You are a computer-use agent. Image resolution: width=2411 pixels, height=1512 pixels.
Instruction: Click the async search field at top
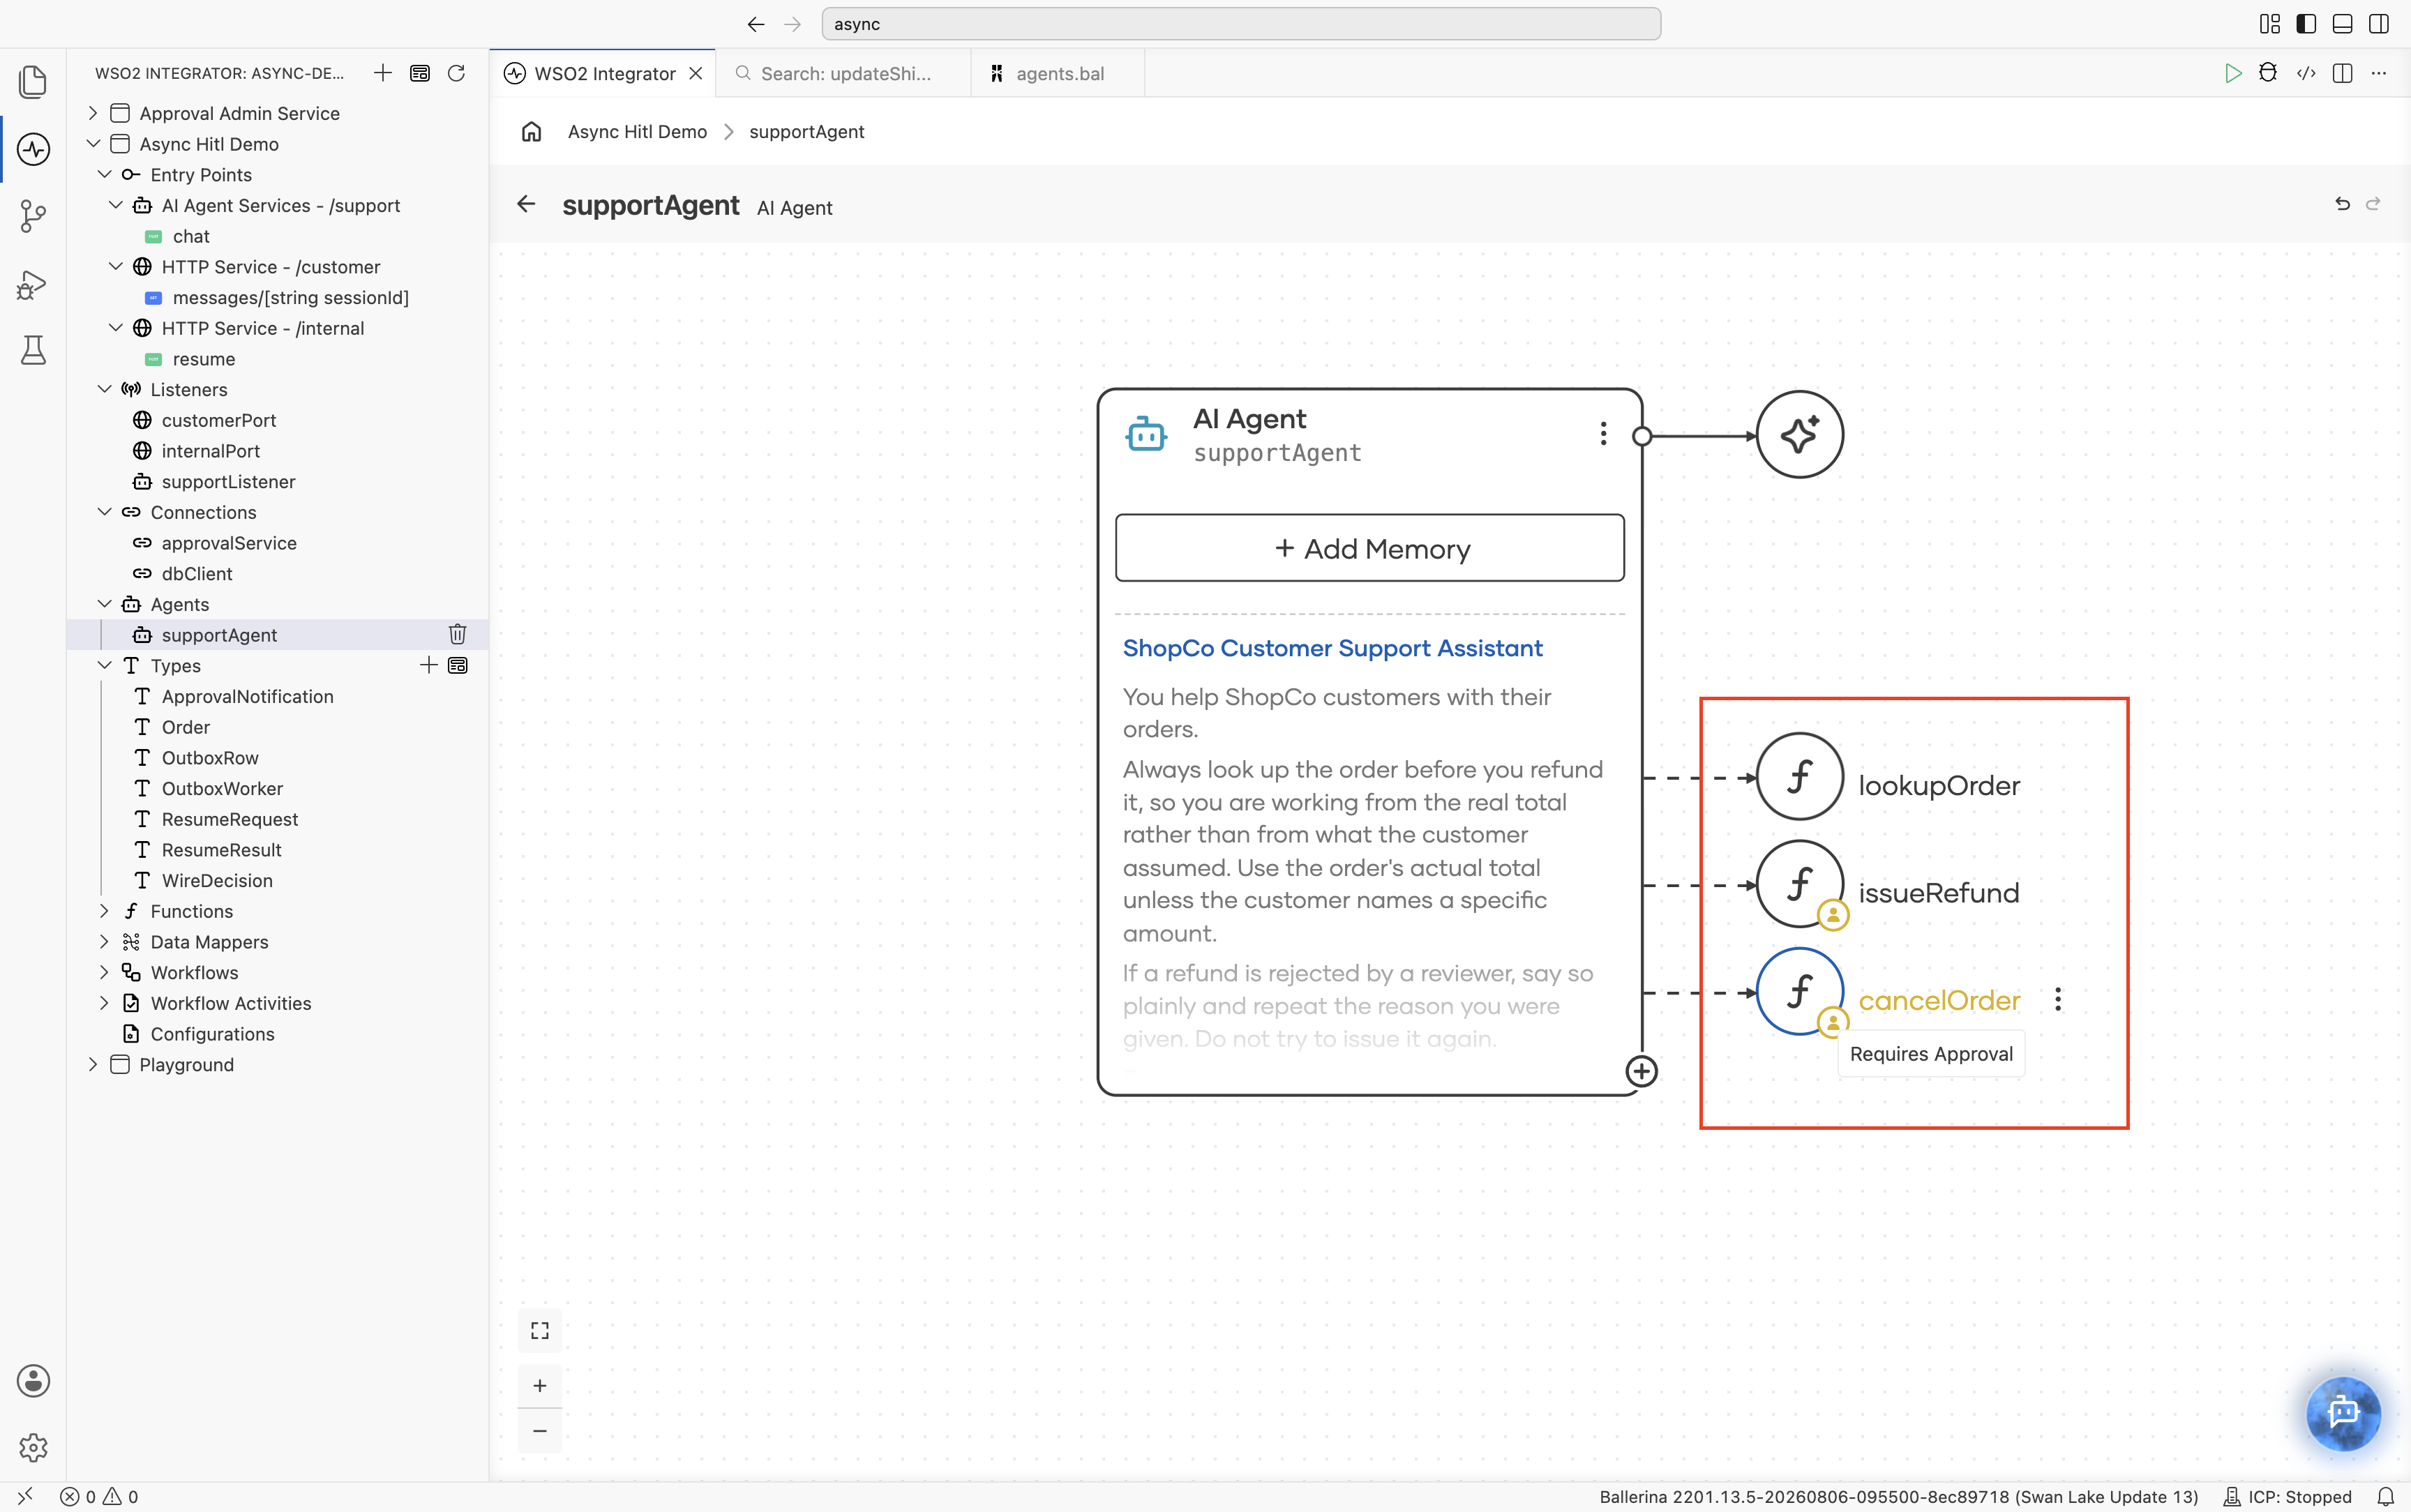point(1241,24)
